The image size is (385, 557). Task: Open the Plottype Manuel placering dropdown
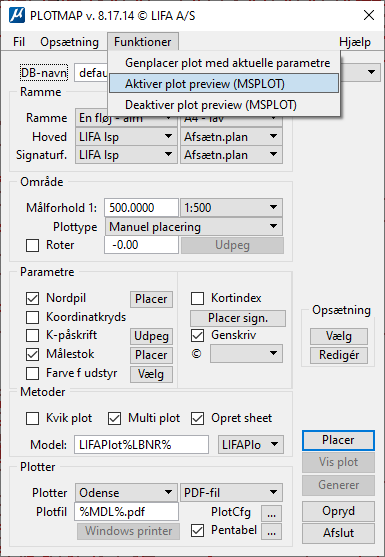(x=194, y=227)
